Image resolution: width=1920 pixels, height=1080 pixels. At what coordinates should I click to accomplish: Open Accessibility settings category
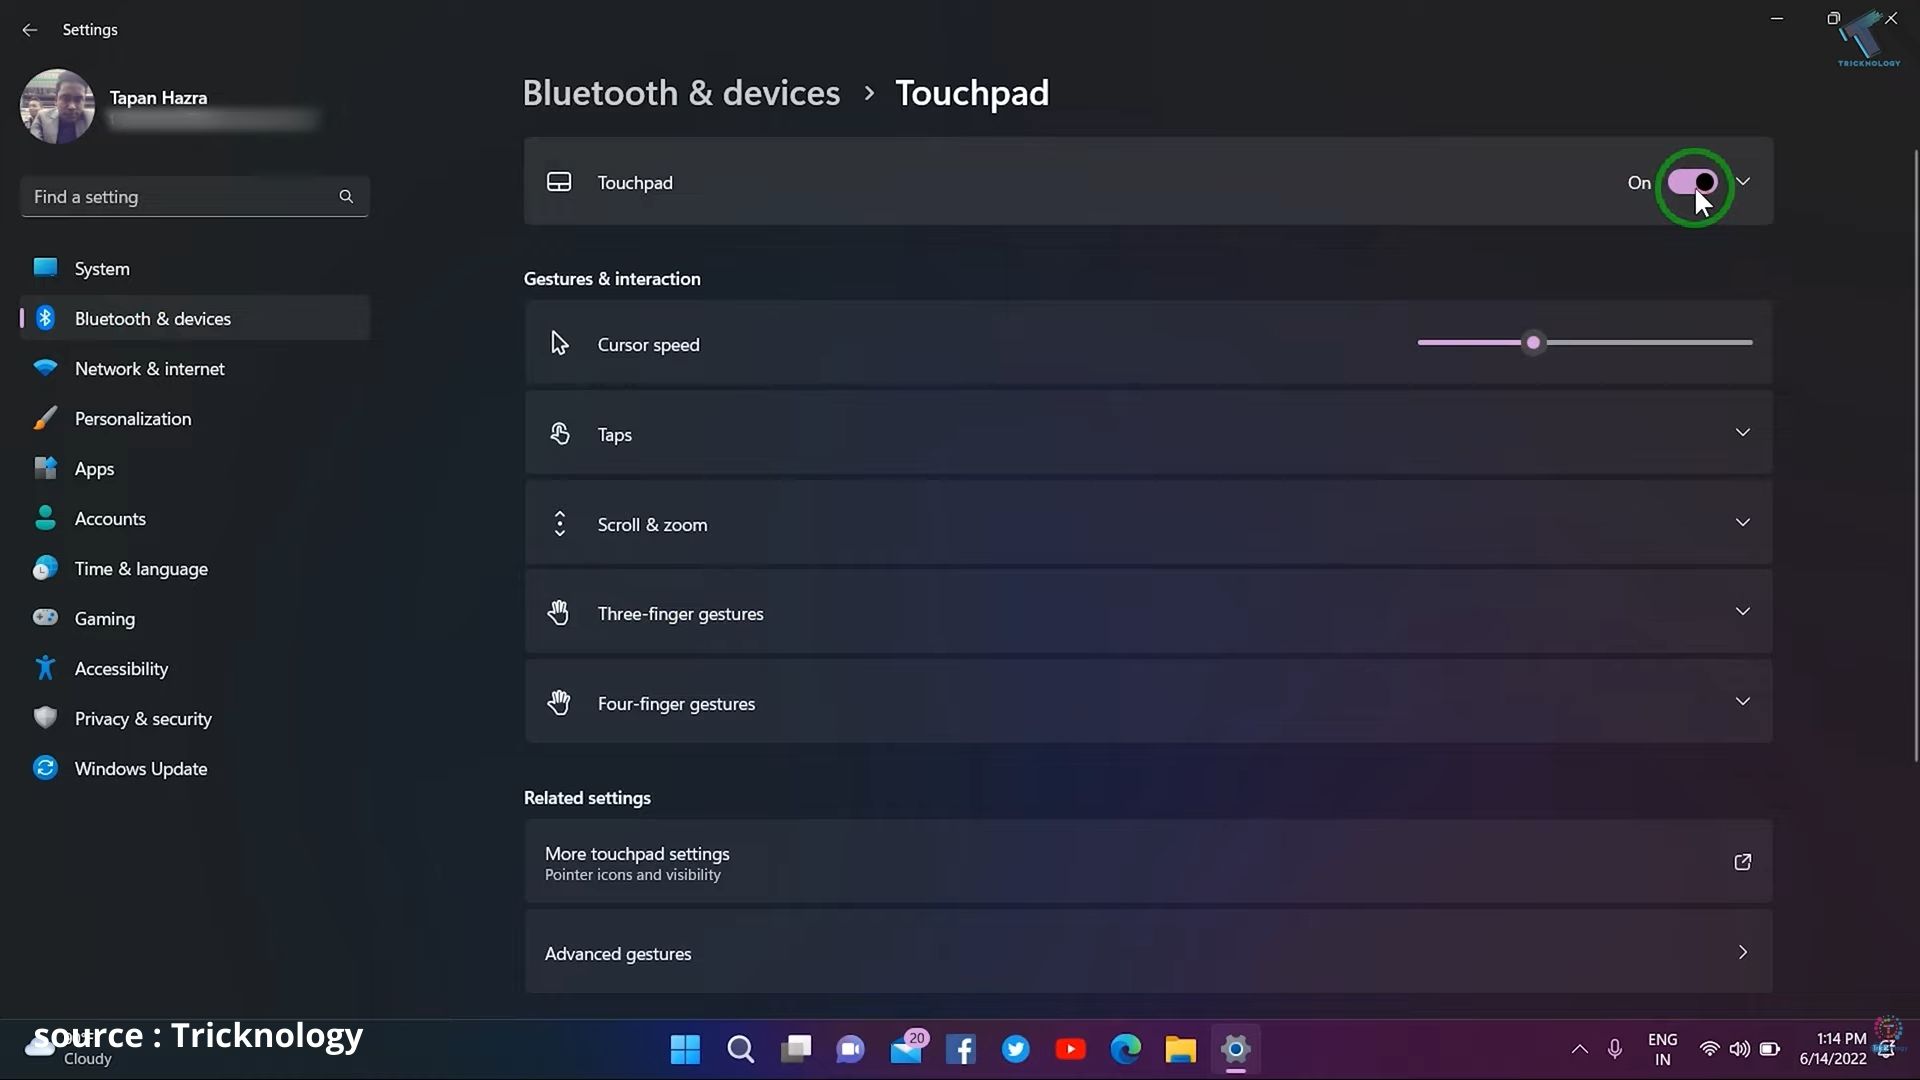tap(195, 668)
